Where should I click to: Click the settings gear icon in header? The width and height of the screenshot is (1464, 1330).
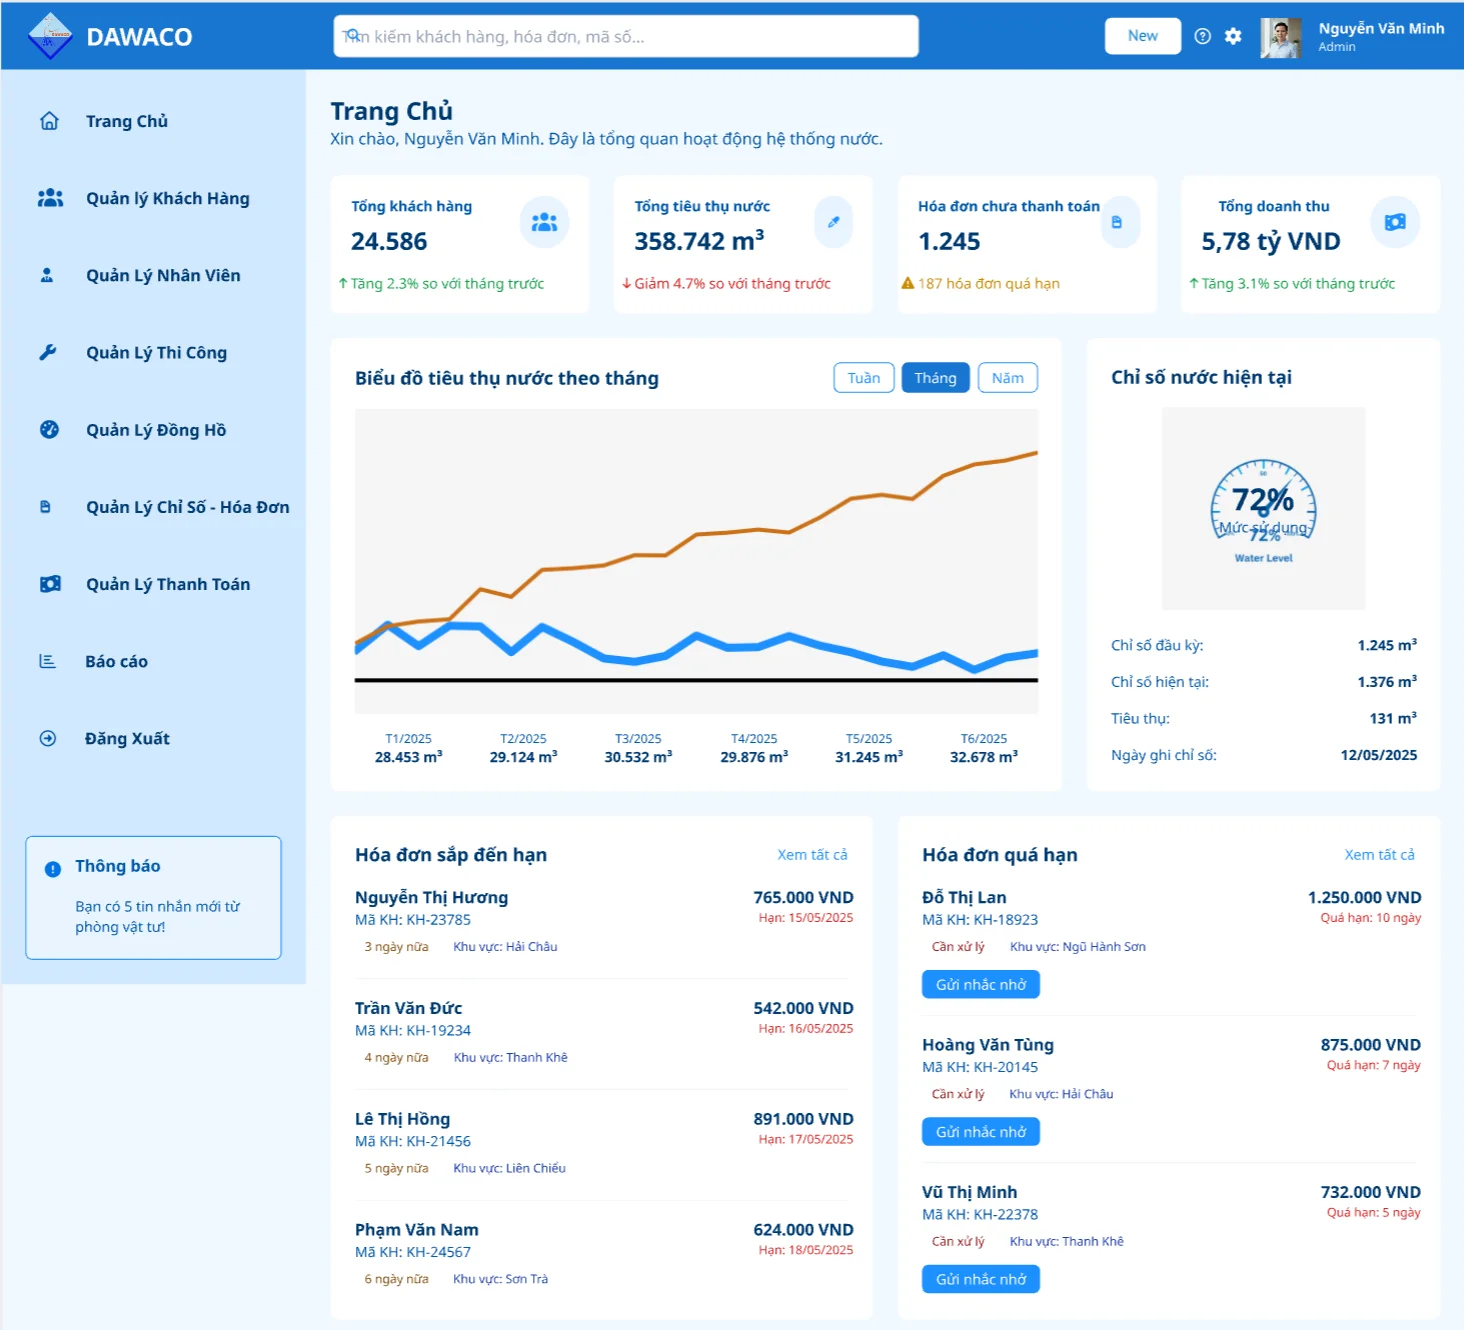(x=1233, y=36)
